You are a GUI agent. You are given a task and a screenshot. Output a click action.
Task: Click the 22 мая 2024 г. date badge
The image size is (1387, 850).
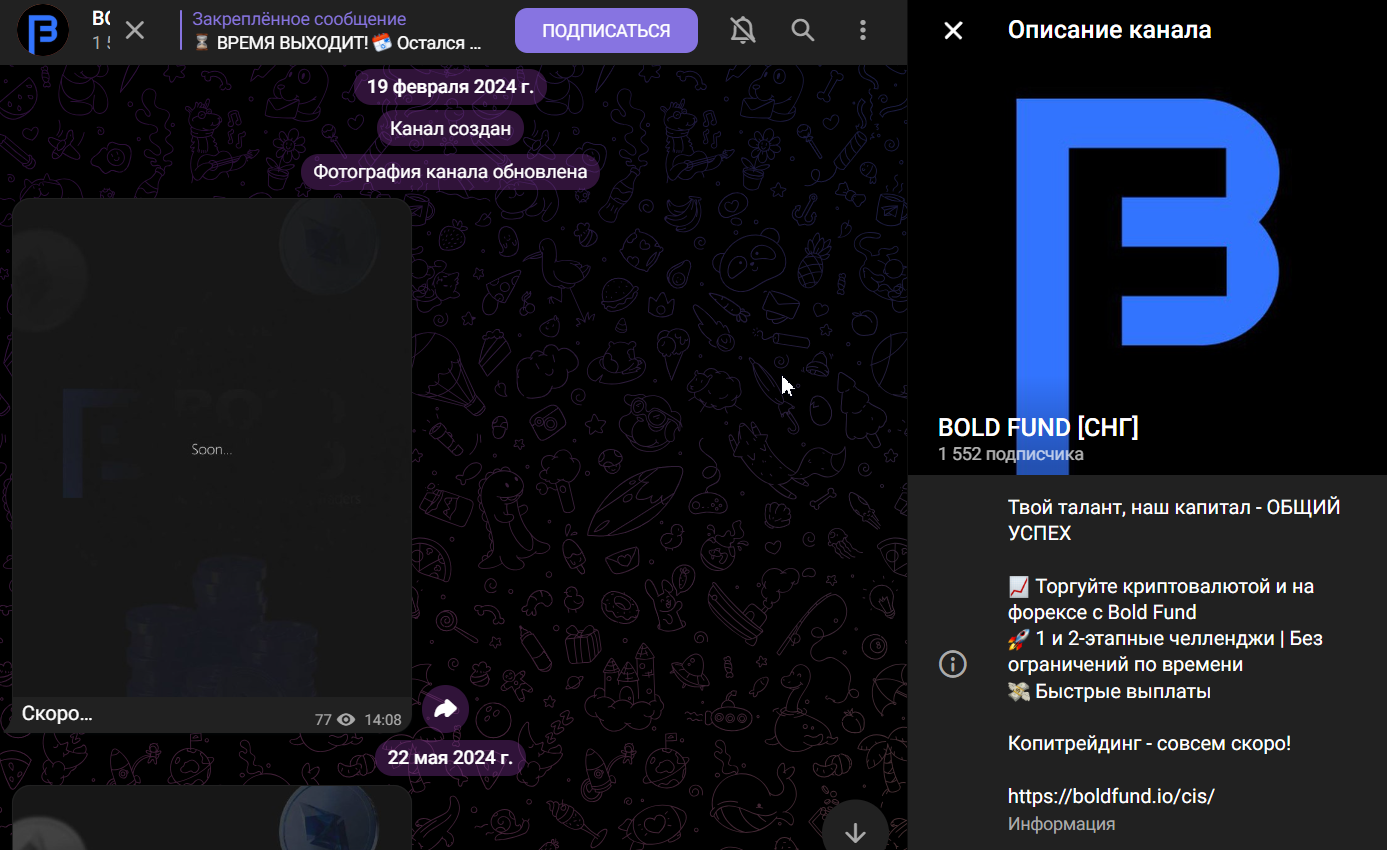450,757
